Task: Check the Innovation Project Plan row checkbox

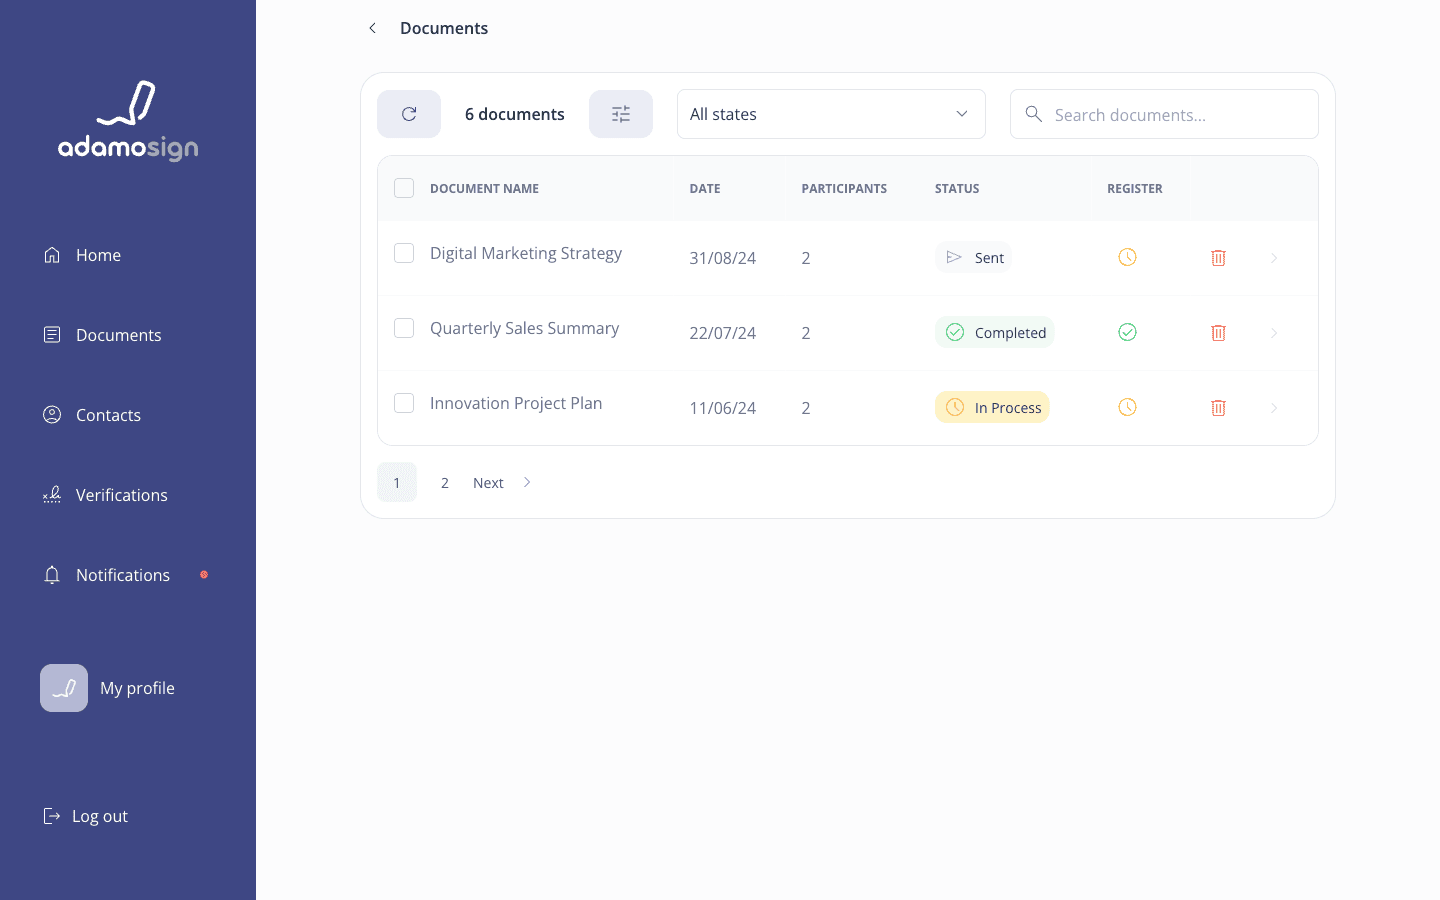Action: [x=404, y=403]
